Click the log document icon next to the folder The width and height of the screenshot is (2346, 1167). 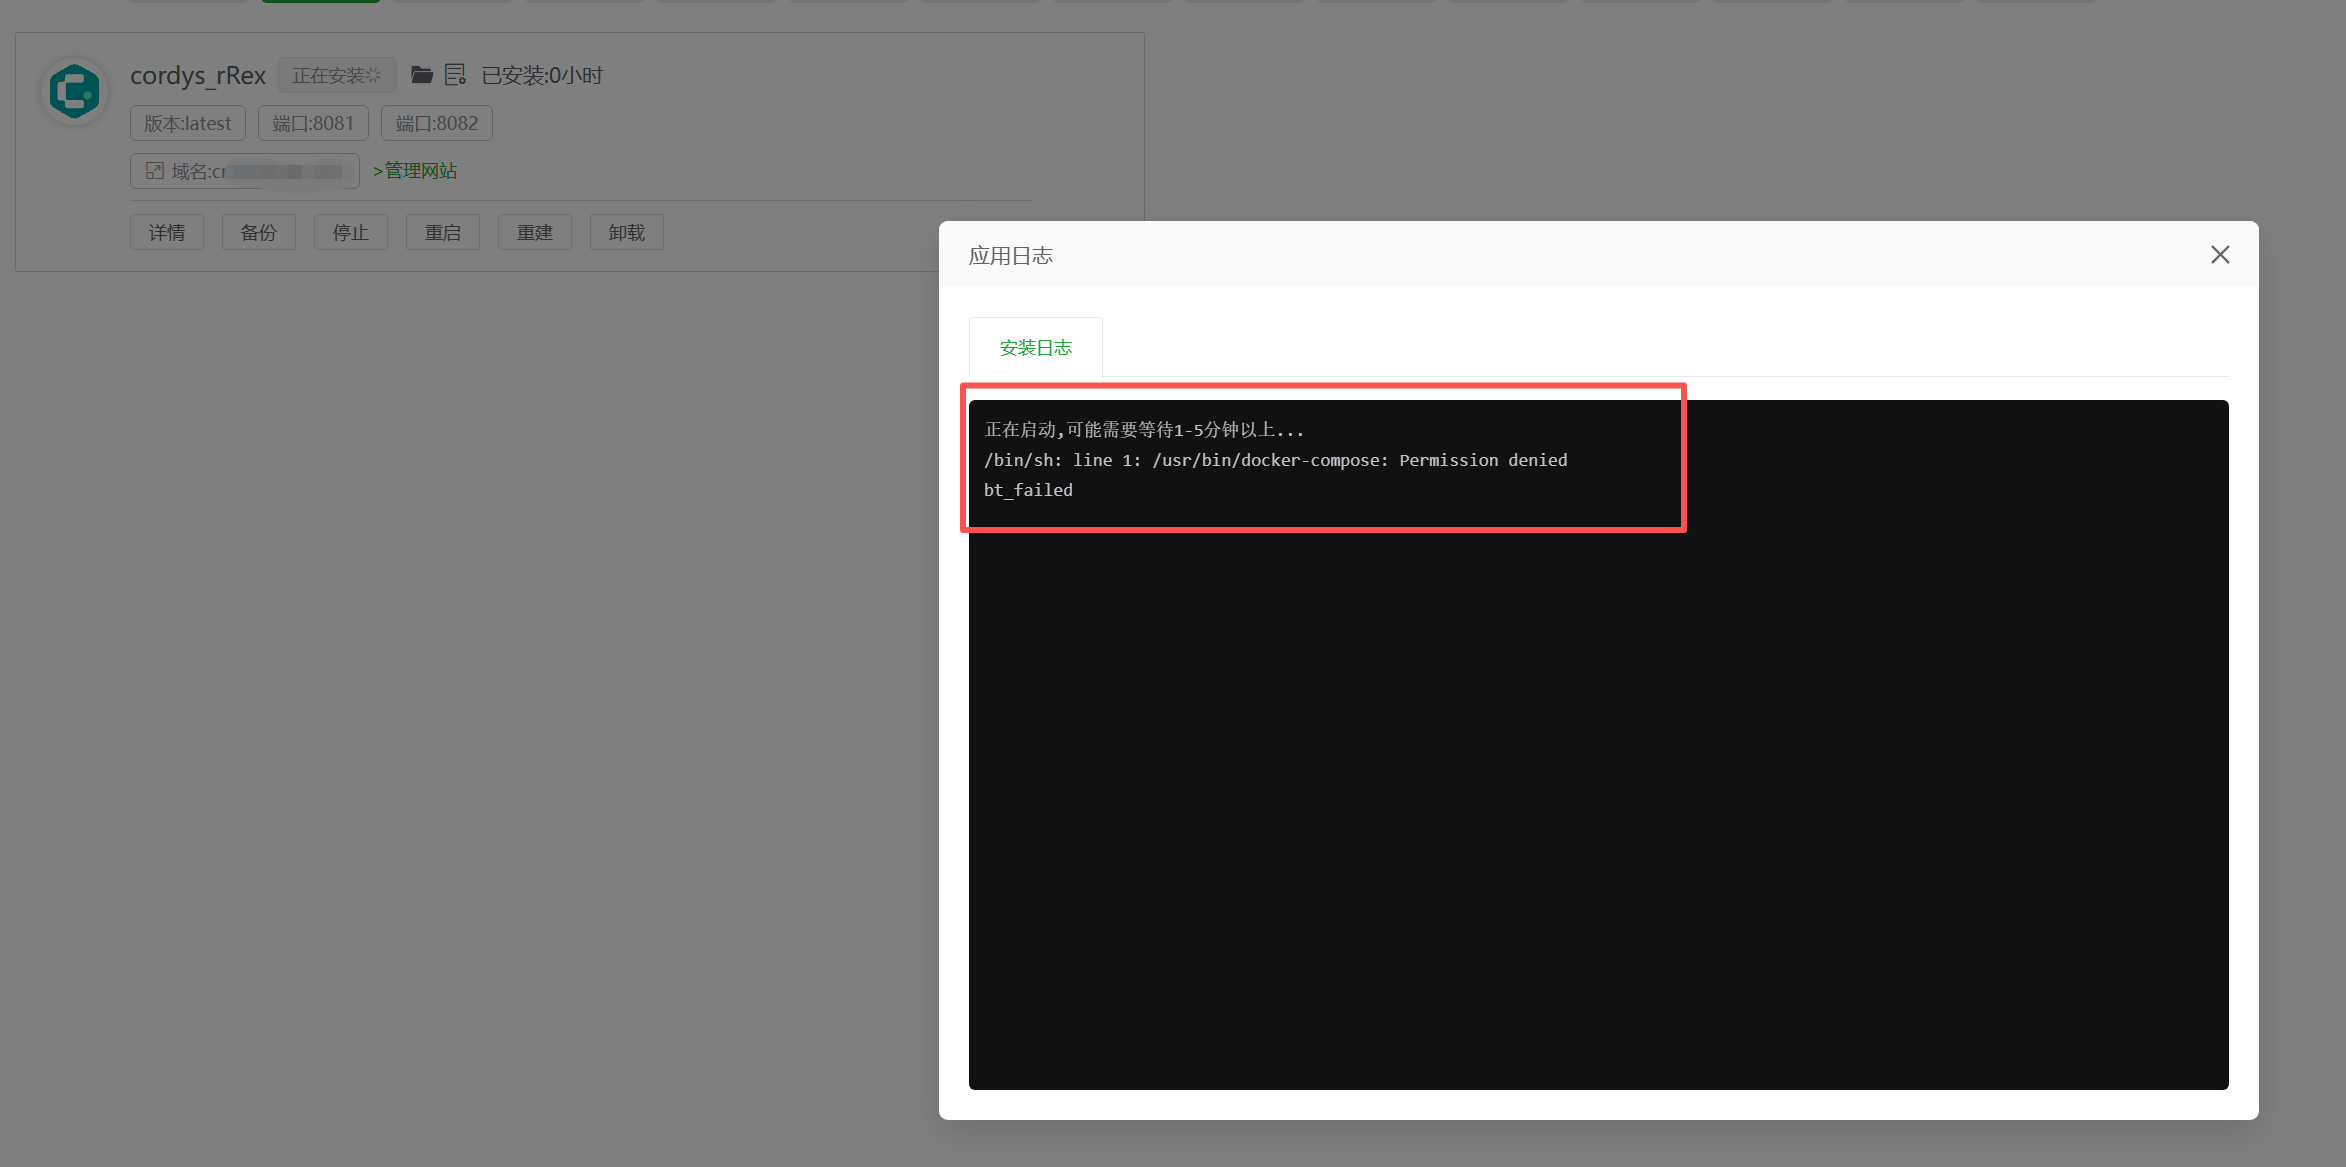[x=456, y=74]
